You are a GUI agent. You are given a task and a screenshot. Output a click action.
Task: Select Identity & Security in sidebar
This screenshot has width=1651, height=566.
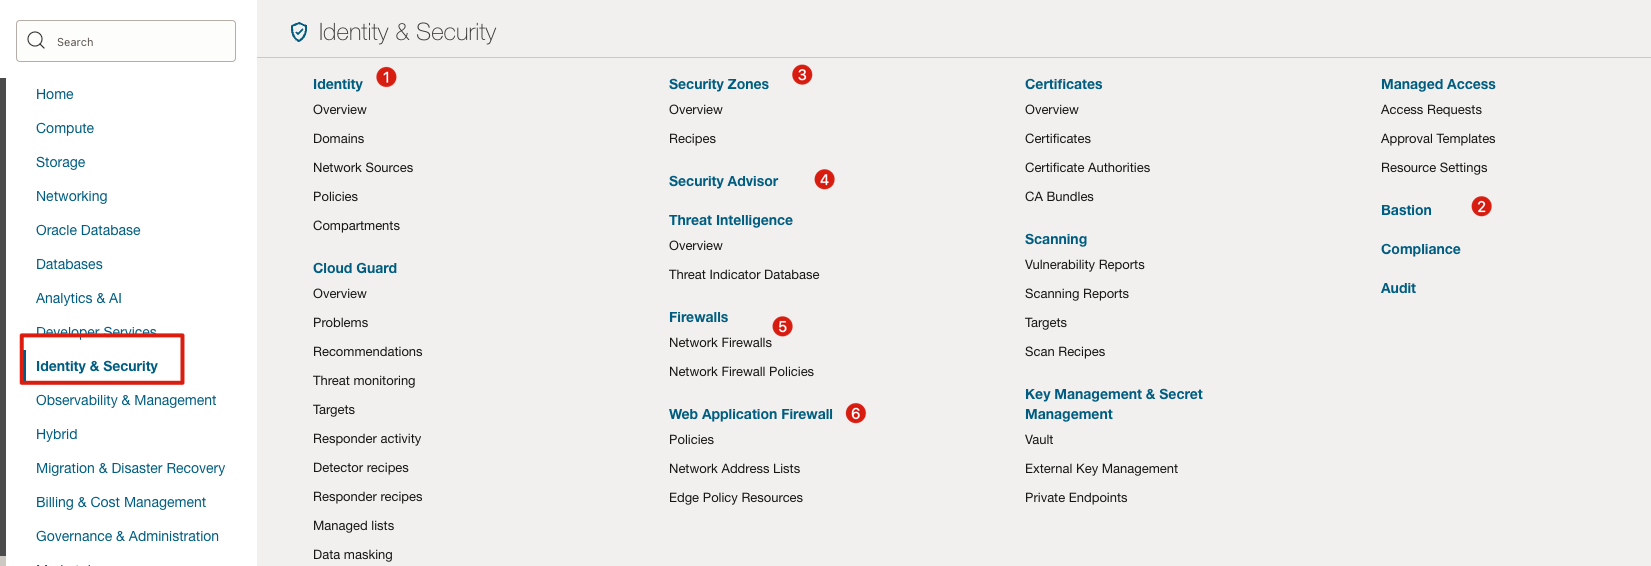click(97, 366)
